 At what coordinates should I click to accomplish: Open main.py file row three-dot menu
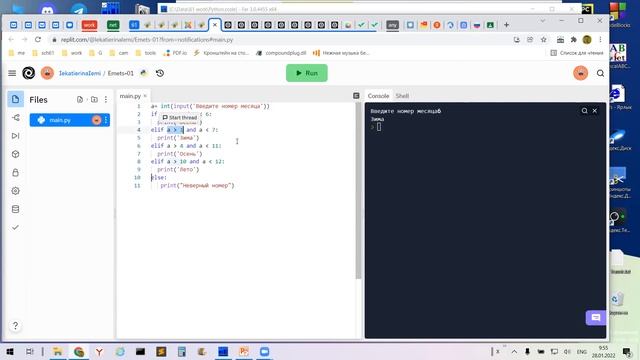(x=106, y=120)
